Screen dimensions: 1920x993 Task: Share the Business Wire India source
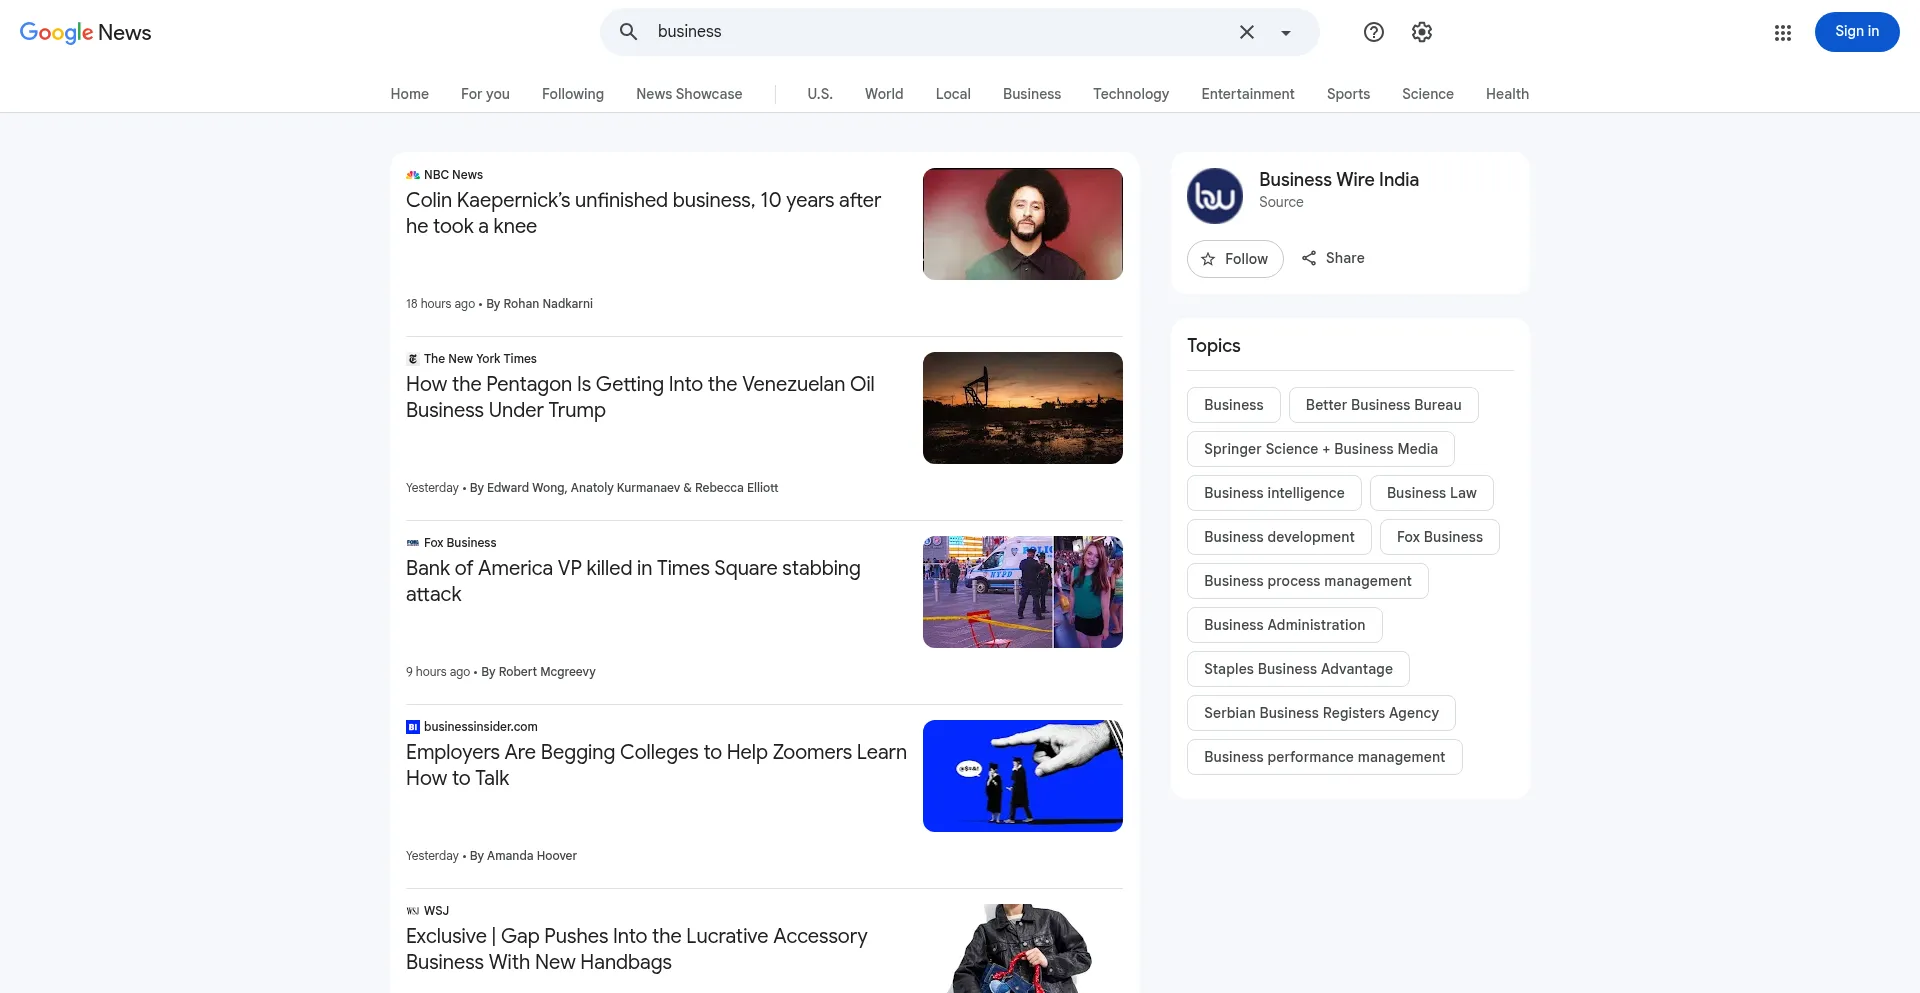(1333, 258)
